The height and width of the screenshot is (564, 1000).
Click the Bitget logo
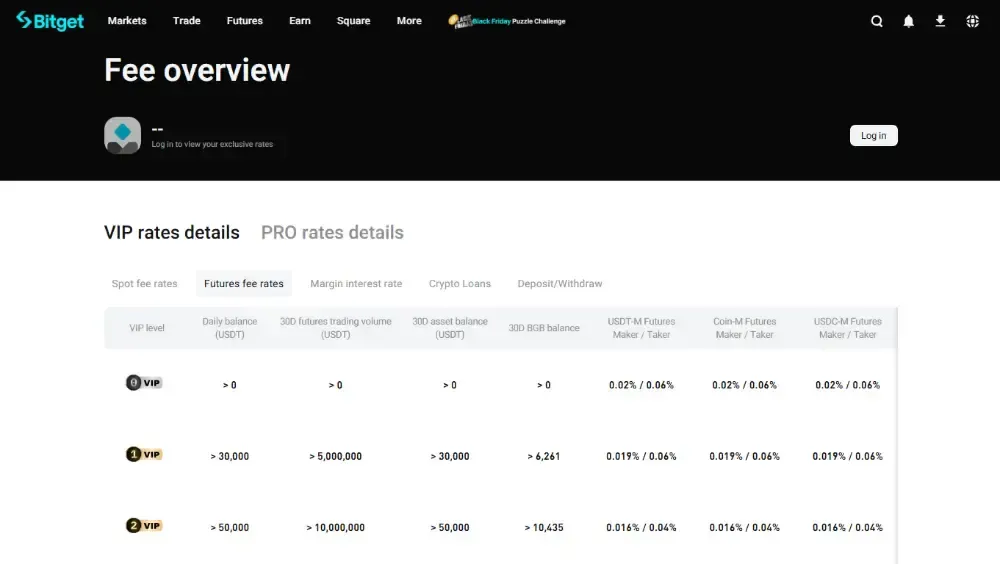(50, 21)
